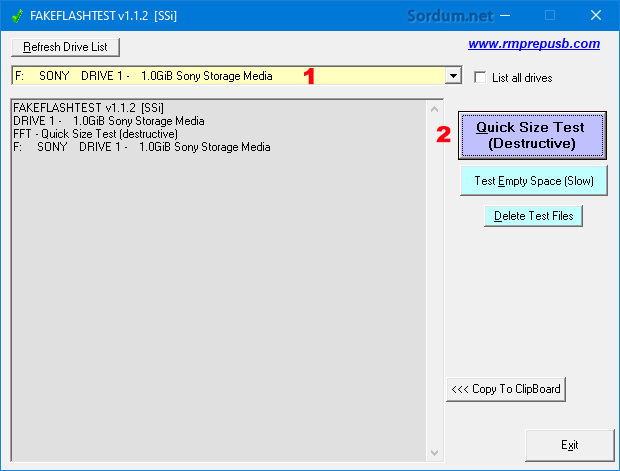Close the FAKEFLASHTEST window
The image size is (620, 471).
(x=595, y=15)
